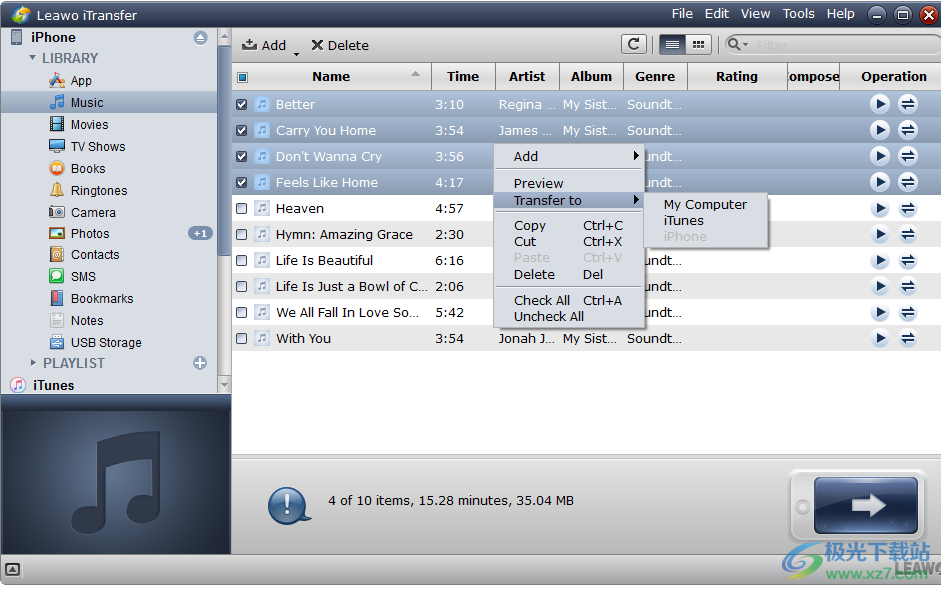Transfer the song Carry You Home
The width and height of the screenshot is (941, 590).
tap(908, 130)
